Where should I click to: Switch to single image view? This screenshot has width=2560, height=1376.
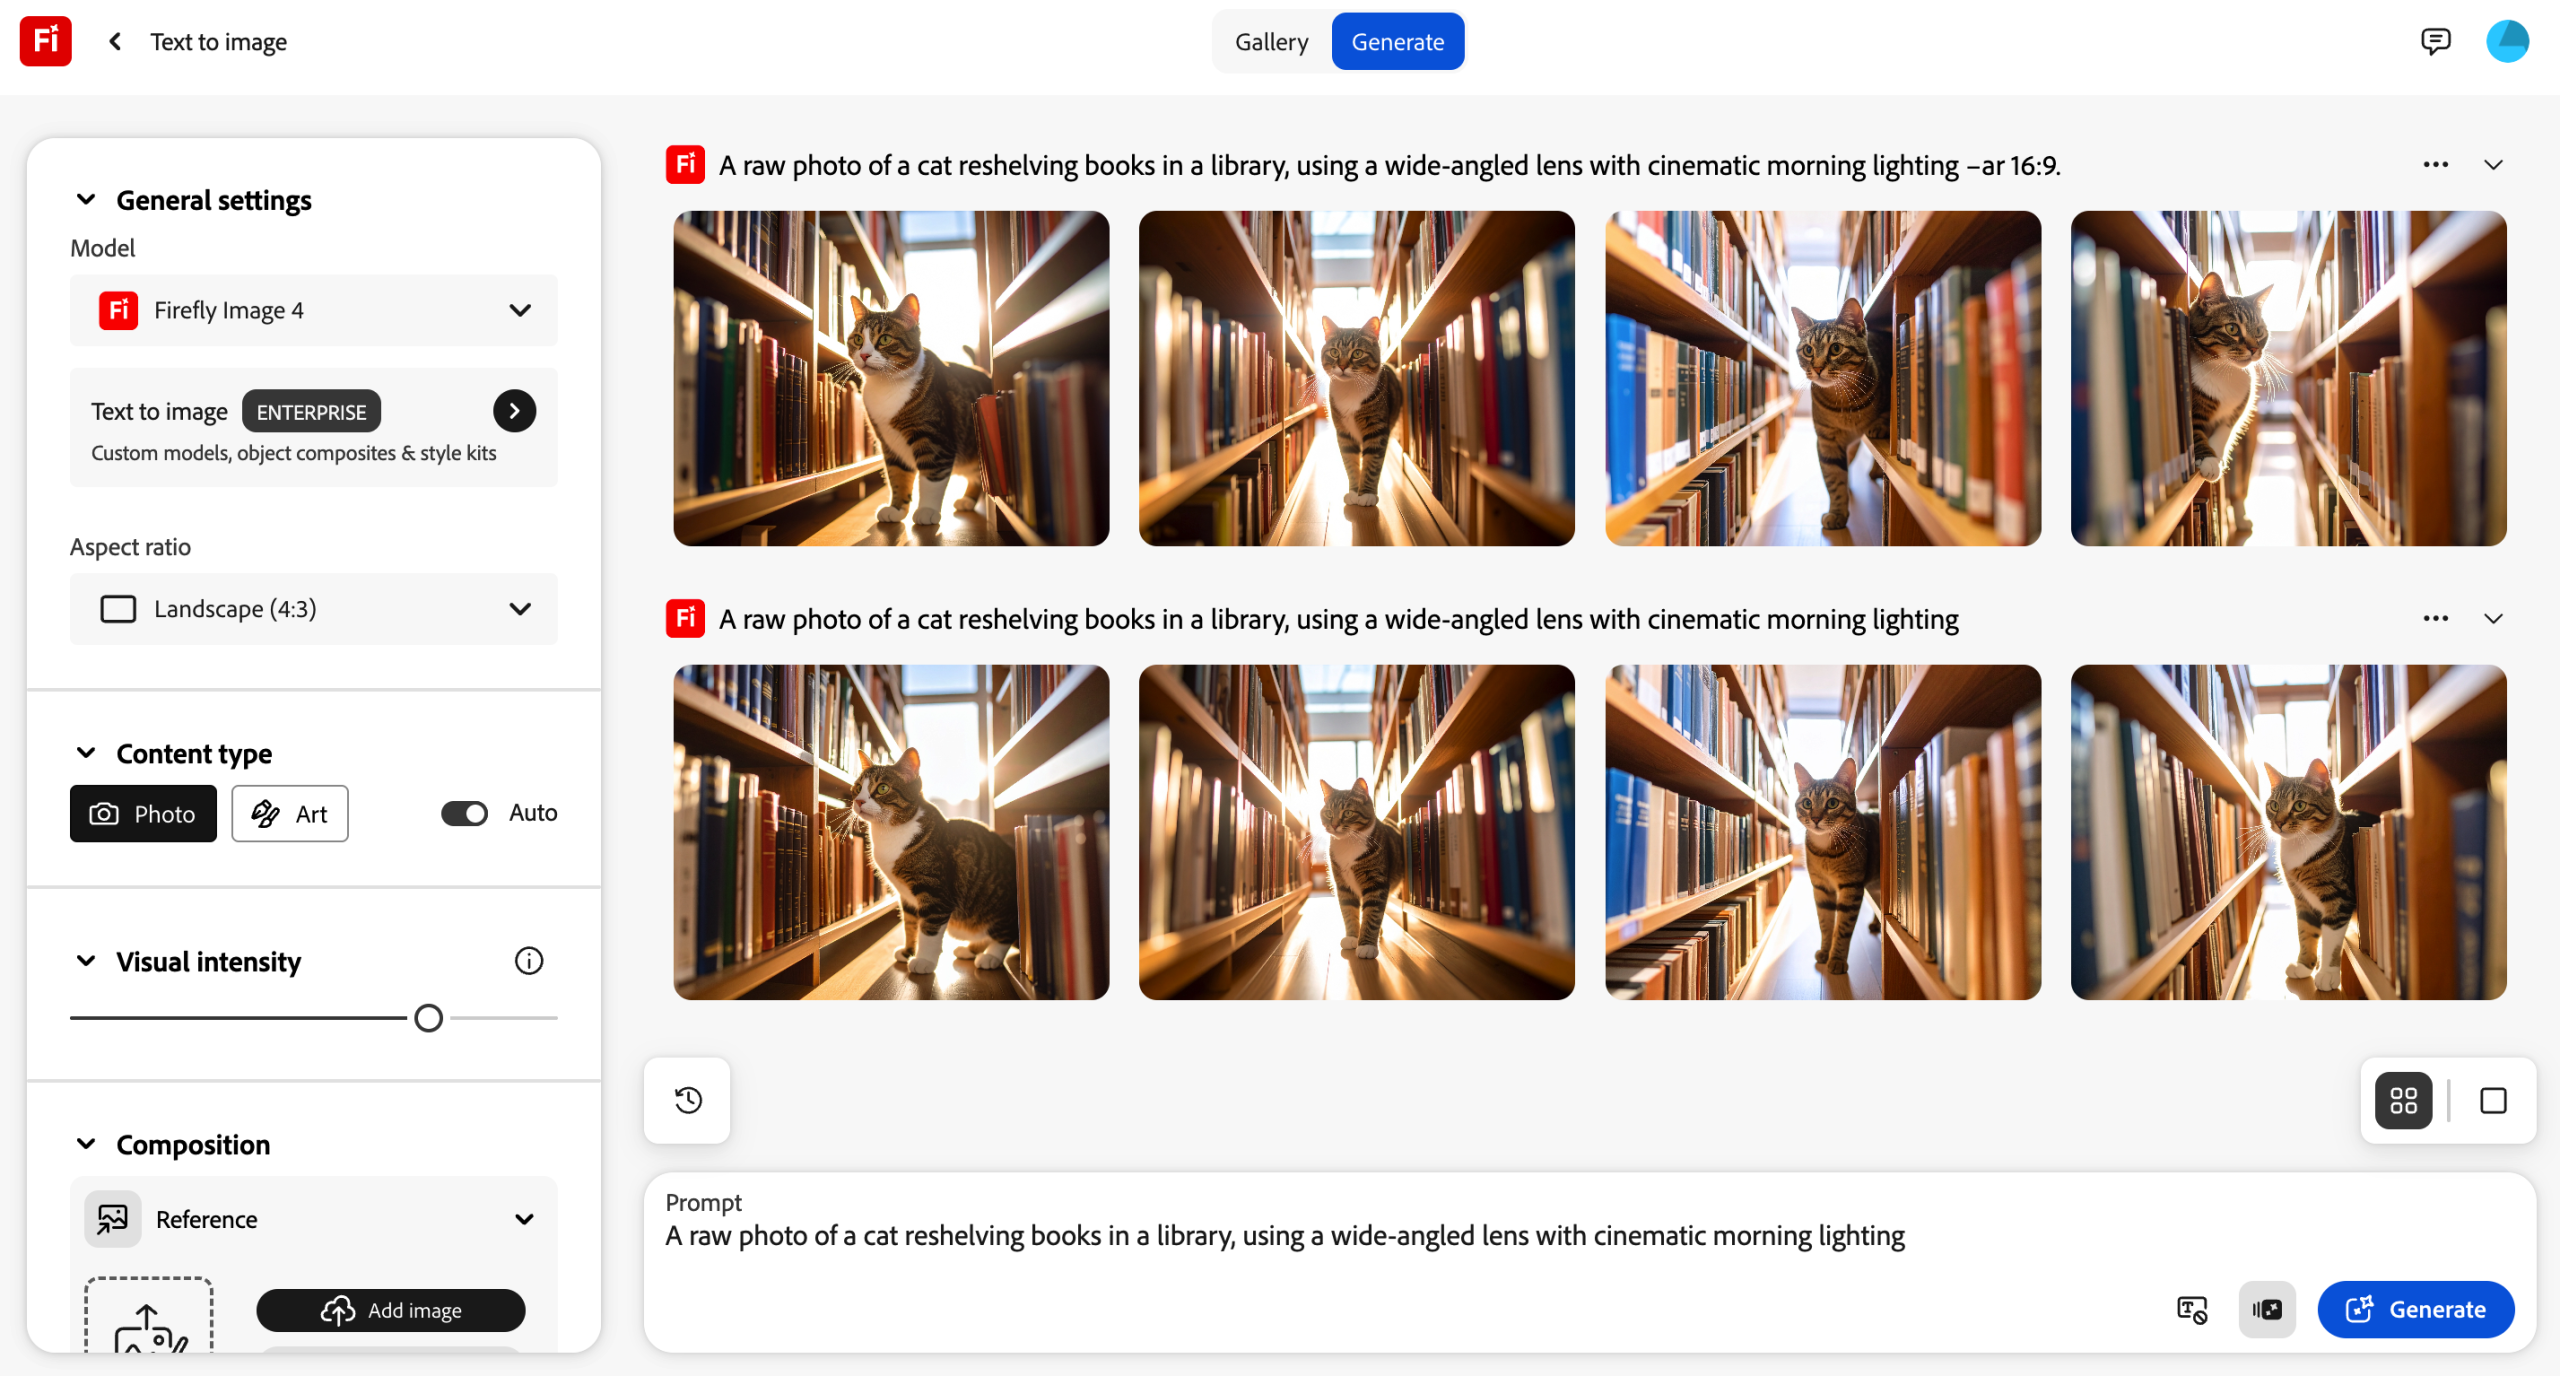pos(2493,1100)
